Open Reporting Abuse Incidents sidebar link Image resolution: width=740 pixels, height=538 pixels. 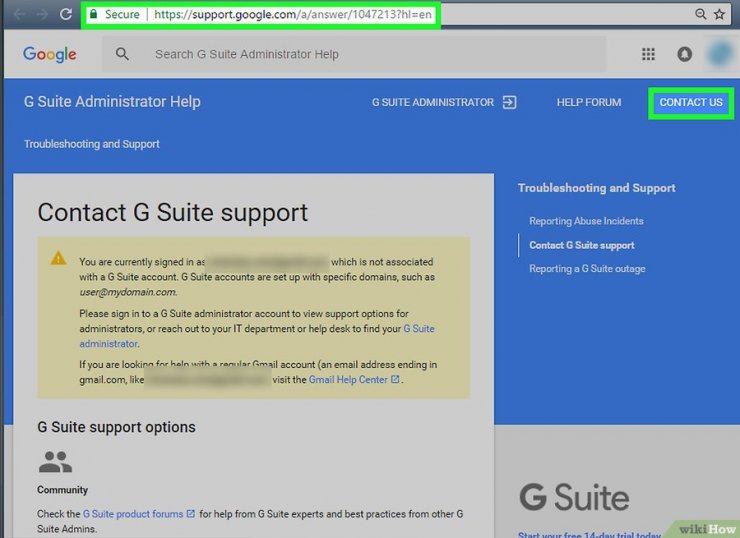[586, 221]
